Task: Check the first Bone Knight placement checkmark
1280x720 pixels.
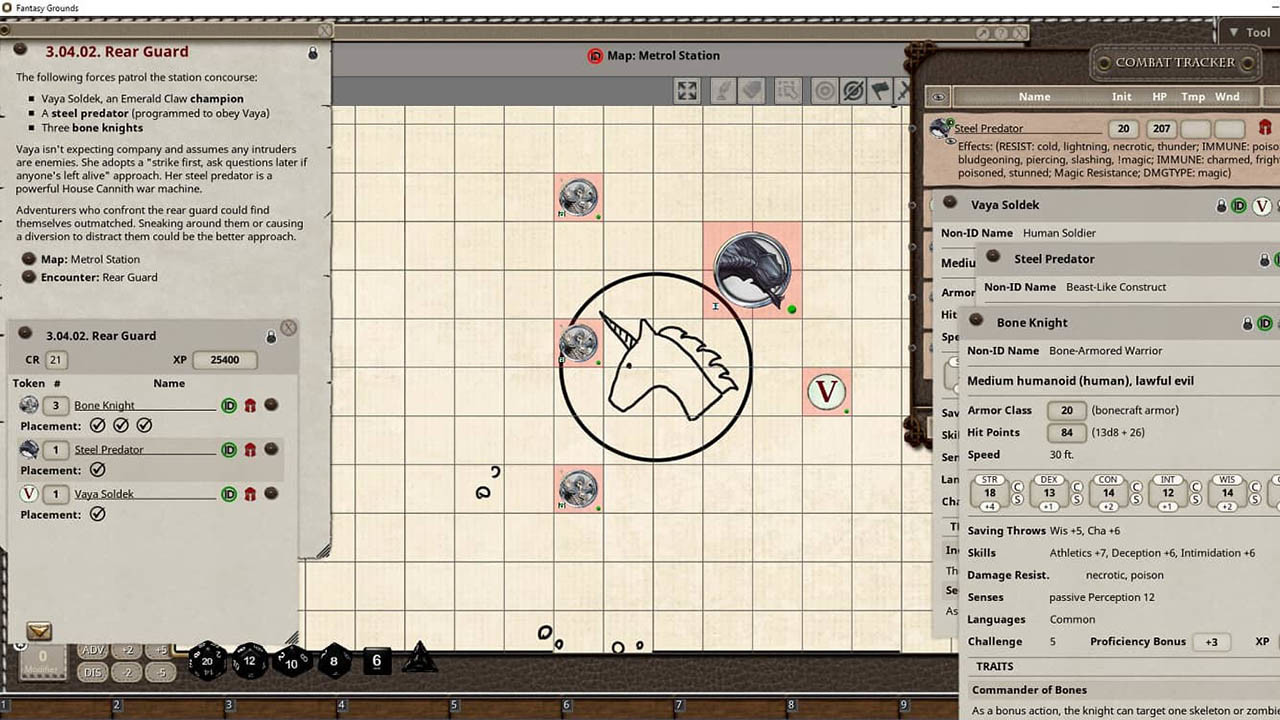Action: coord(97,425)
